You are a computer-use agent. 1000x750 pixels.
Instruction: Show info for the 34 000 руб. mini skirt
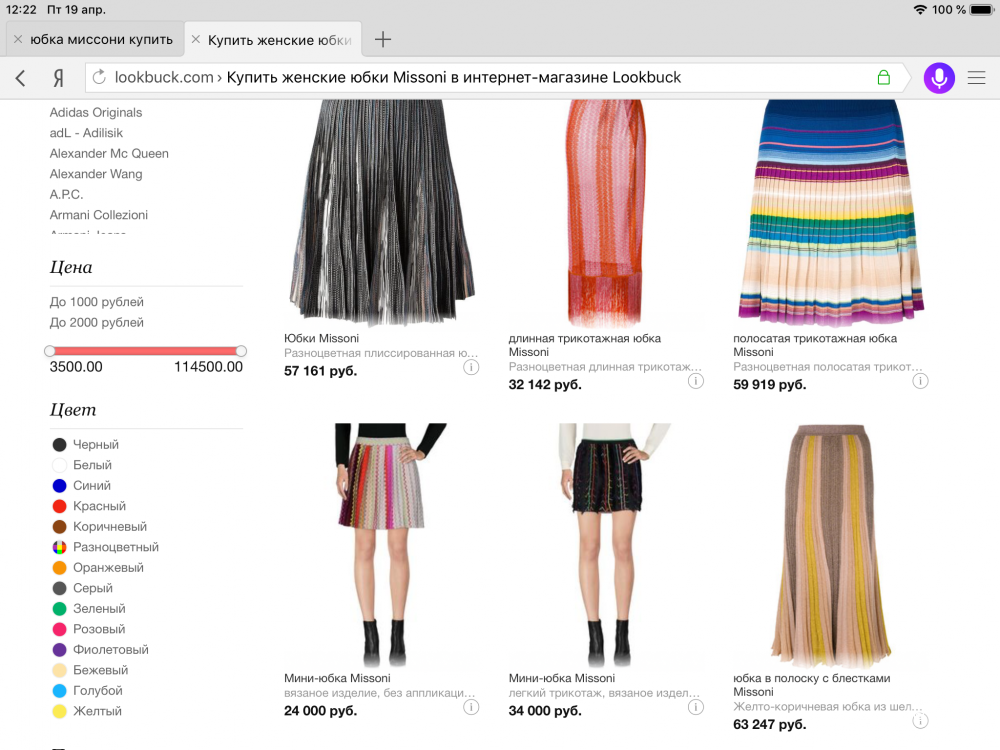696,707
